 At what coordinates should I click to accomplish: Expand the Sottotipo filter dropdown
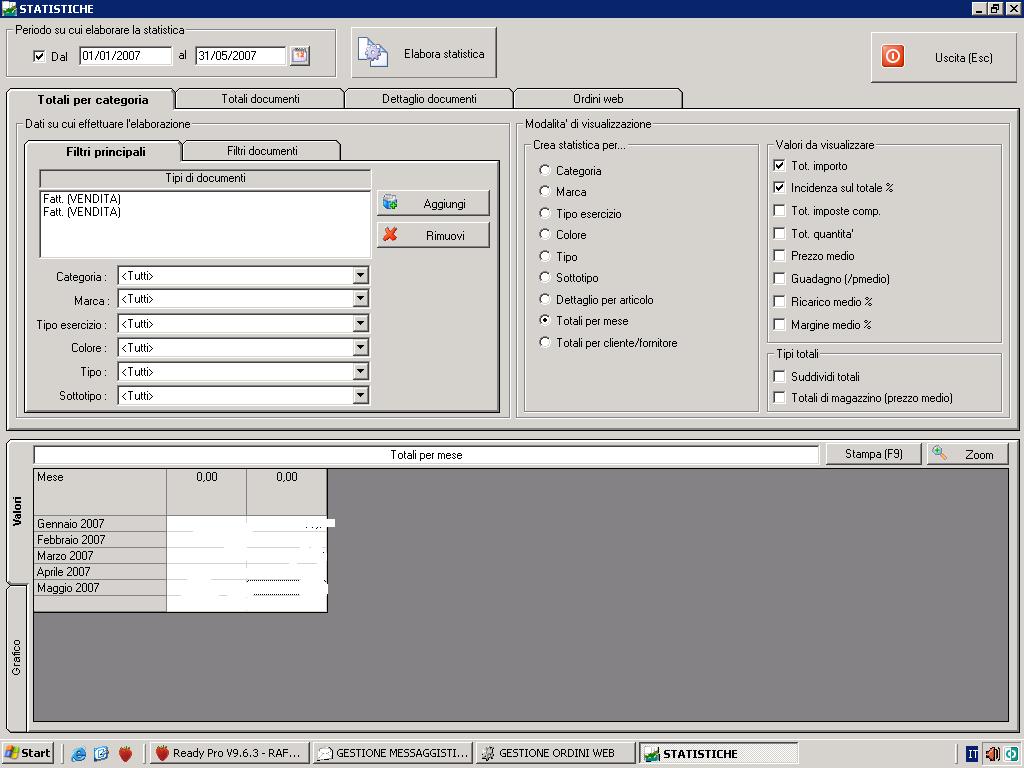pos(360,395)
